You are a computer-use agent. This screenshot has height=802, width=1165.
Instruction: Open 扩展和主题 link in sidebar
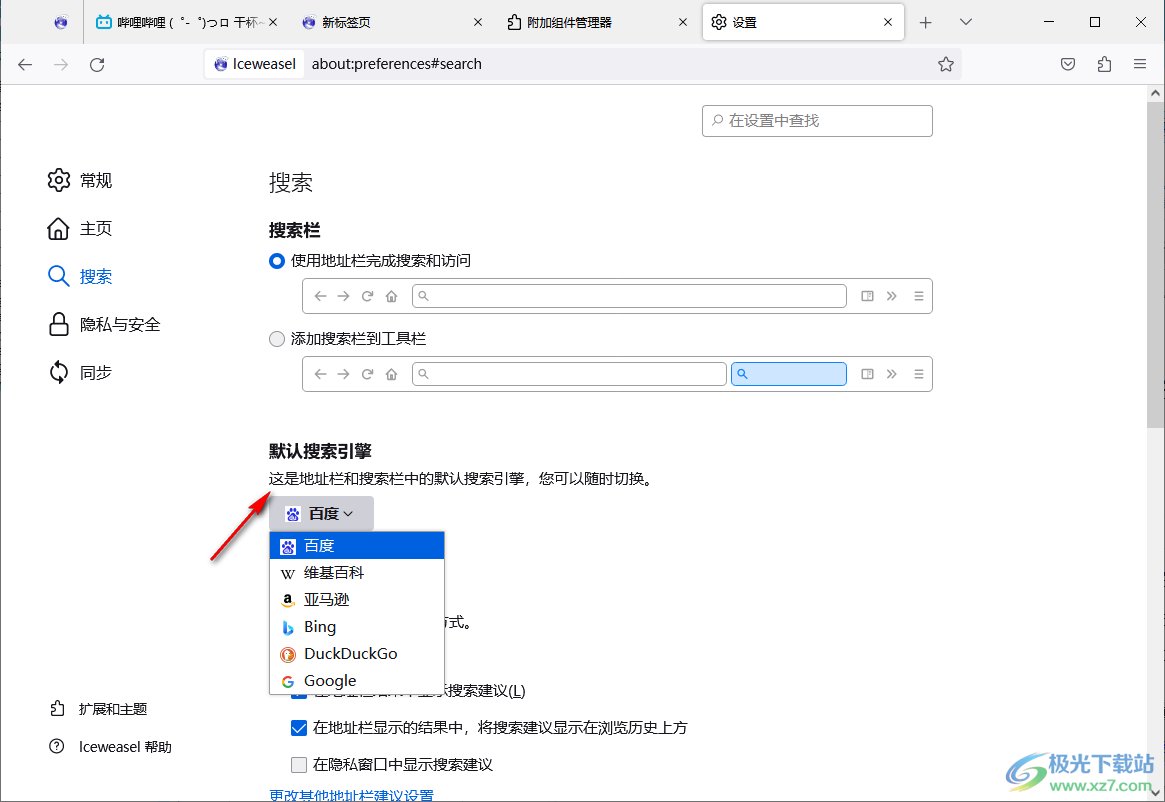[98, 709]
